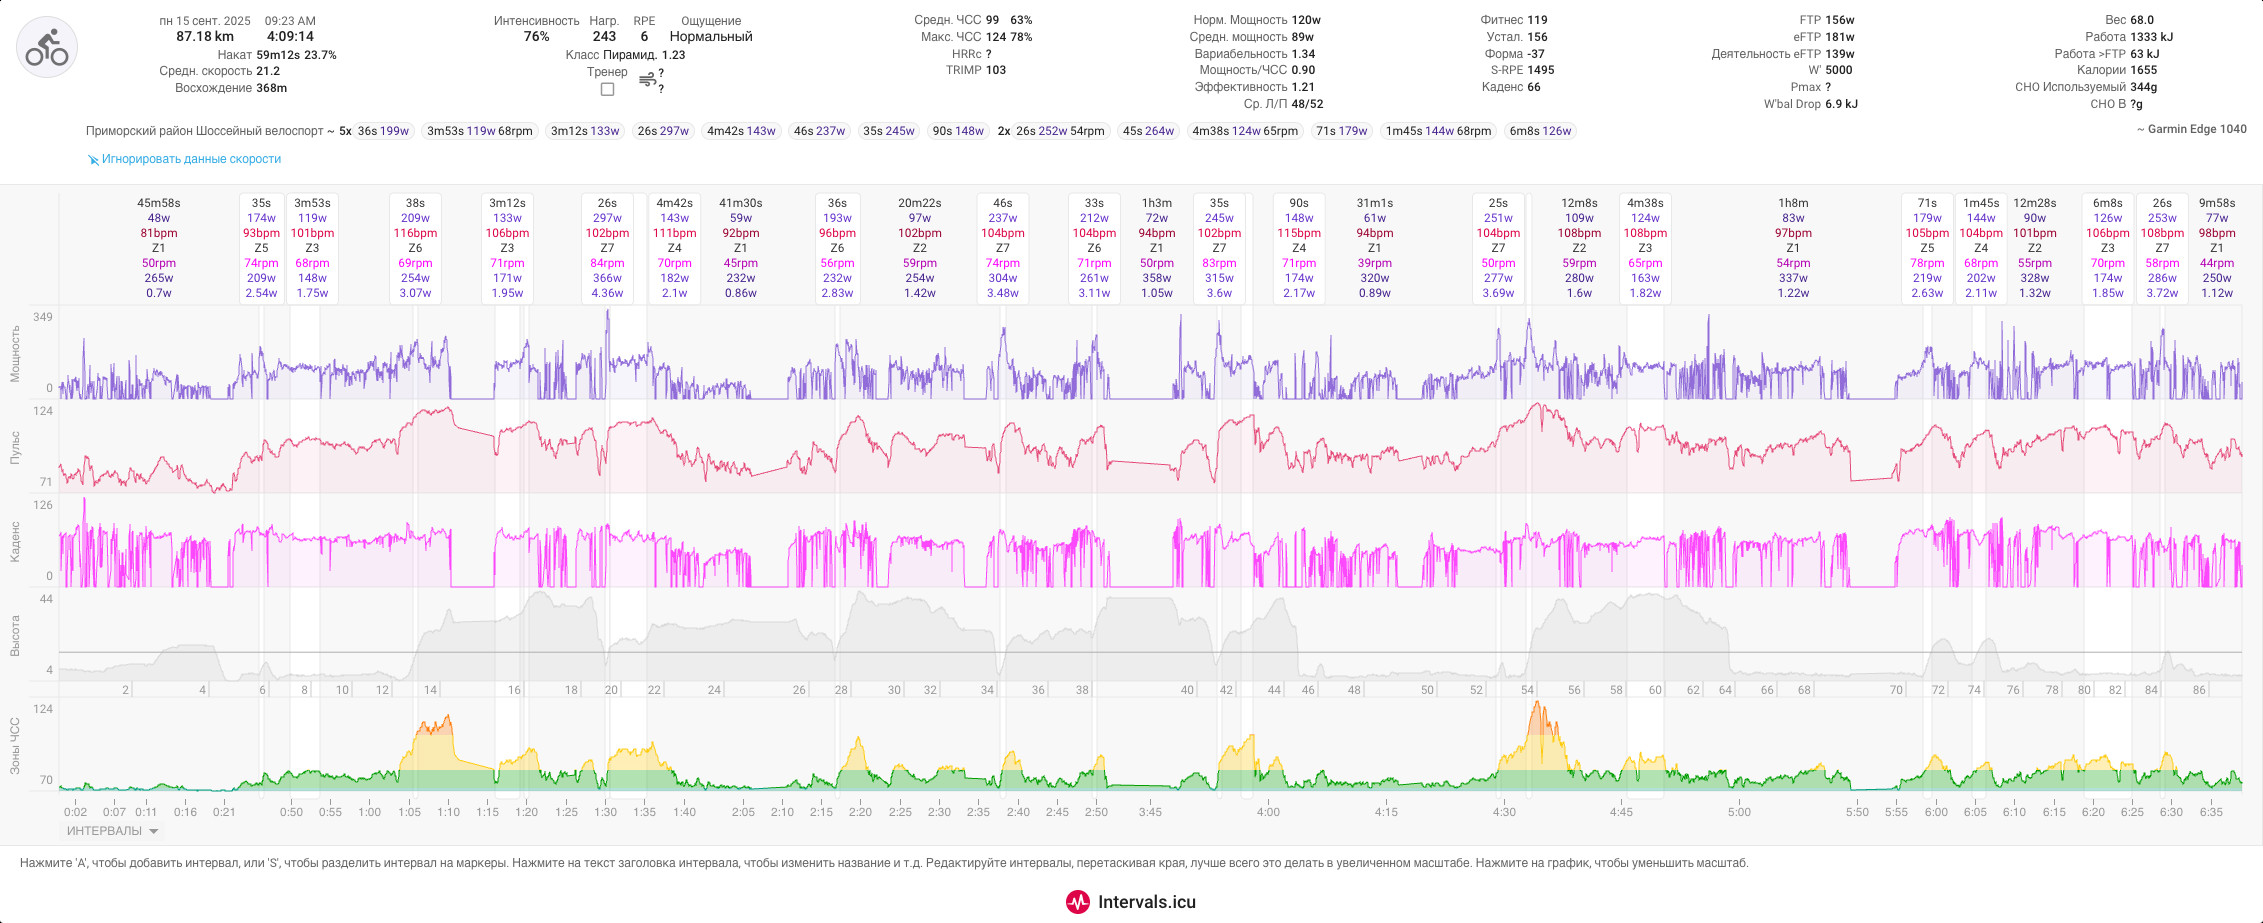Click the Игнорировать данные скорости link
The width and height of the screenshot is (2263, 923).
tap(191, 159)
